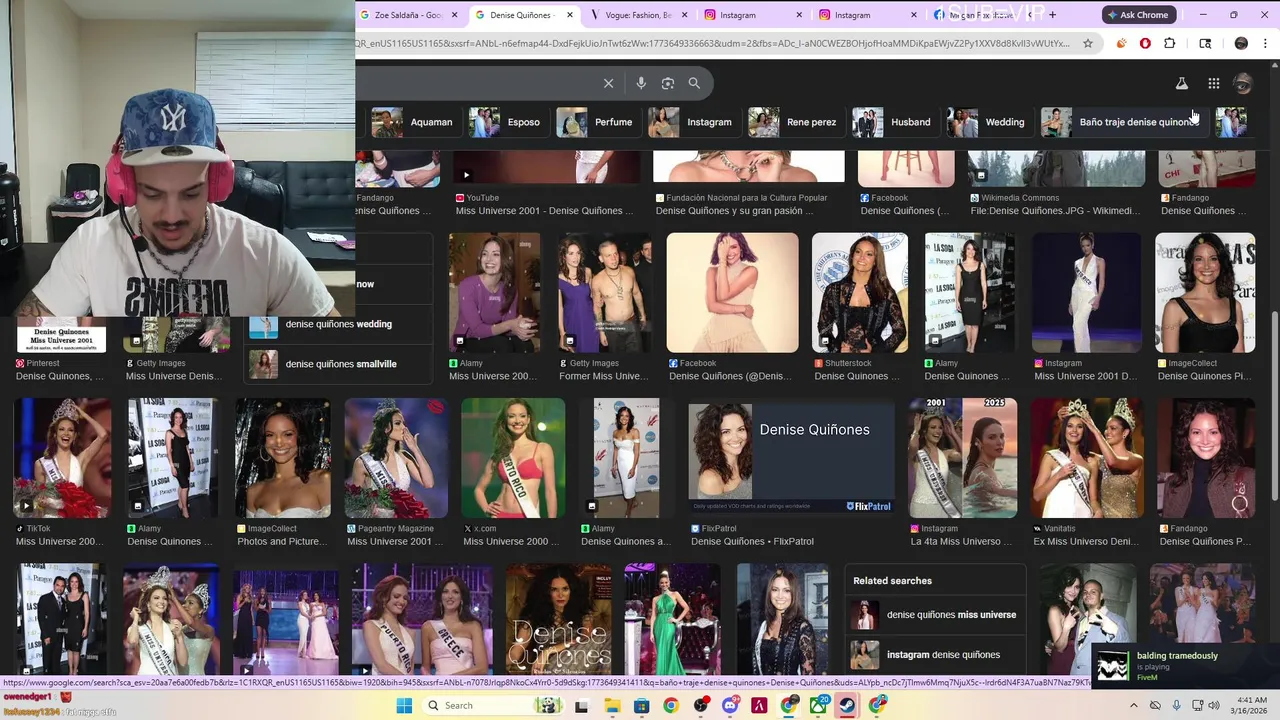Open related search denise quiñones miss universe

[935, 615]
